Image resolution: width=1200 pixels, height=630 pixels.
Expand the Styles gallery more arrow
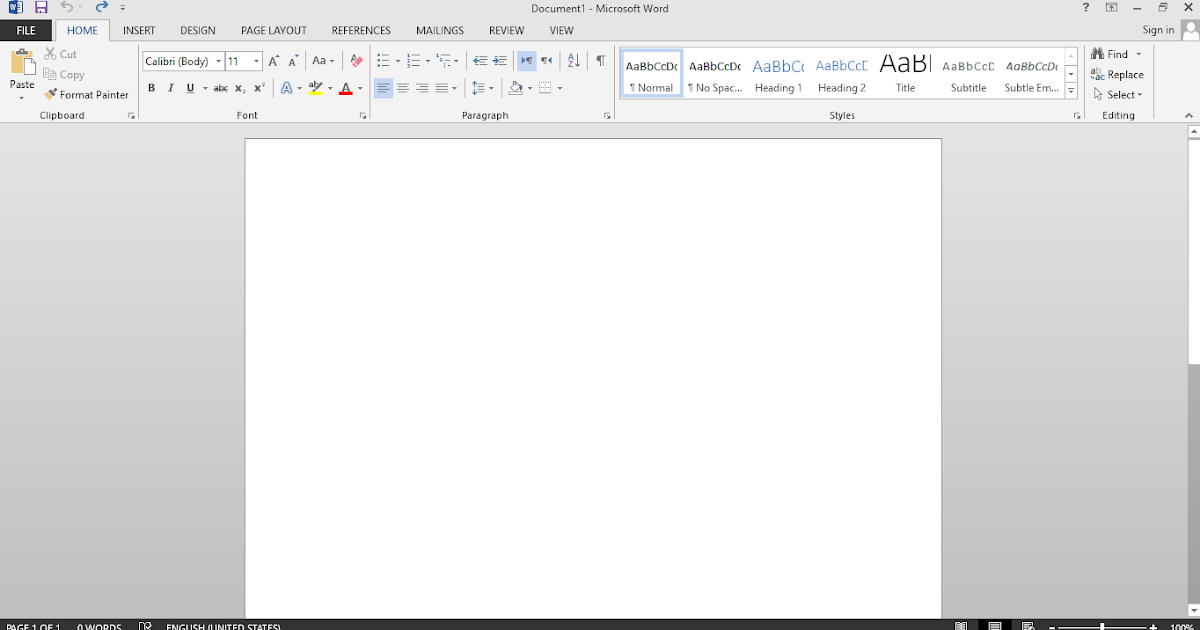point(1071,91)
